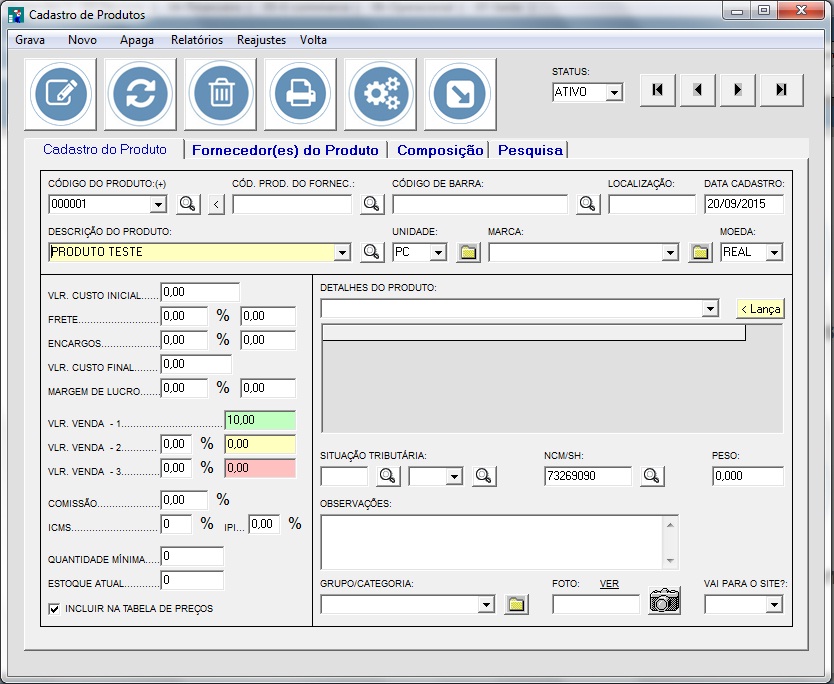The image size is (834, 684).
Task: Click the exit arrow toolbar icon
Action: point(460,94)
